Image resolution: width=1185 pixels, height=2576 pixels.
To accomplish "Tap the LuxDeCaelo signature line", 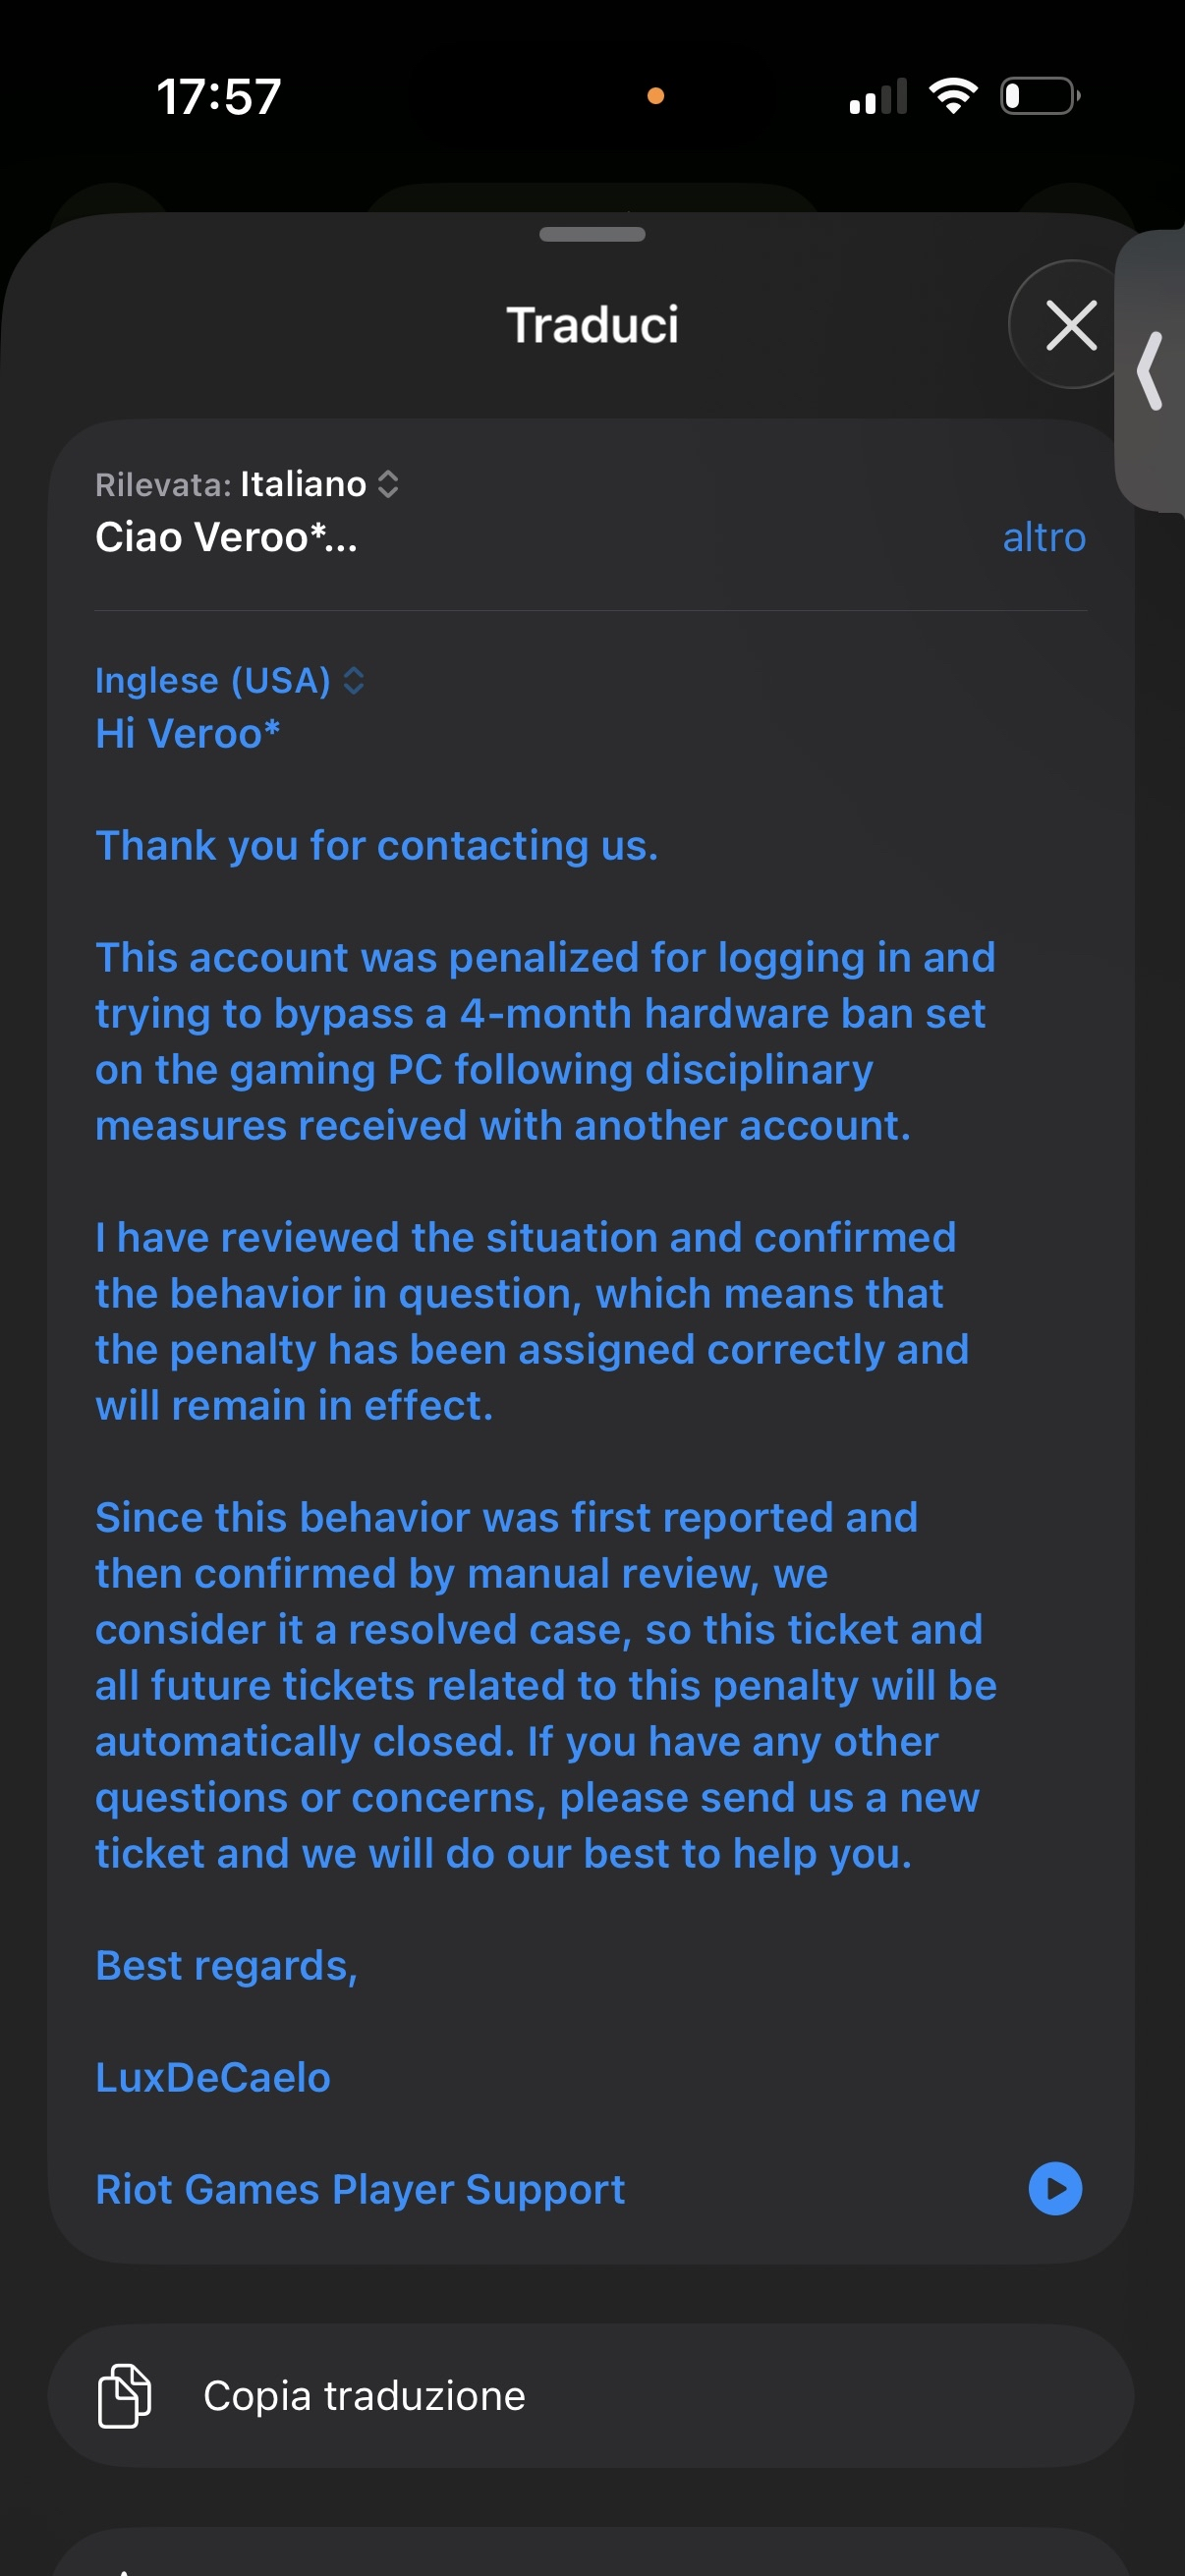I will point(213,2077).
